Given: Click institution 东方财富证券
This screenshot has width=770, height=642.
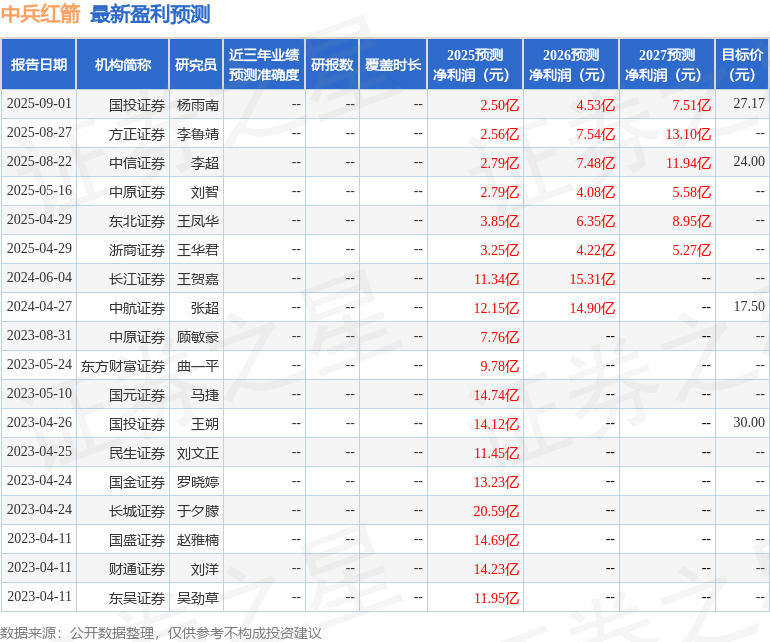Looking at the screenshot, I should (123, 366).
